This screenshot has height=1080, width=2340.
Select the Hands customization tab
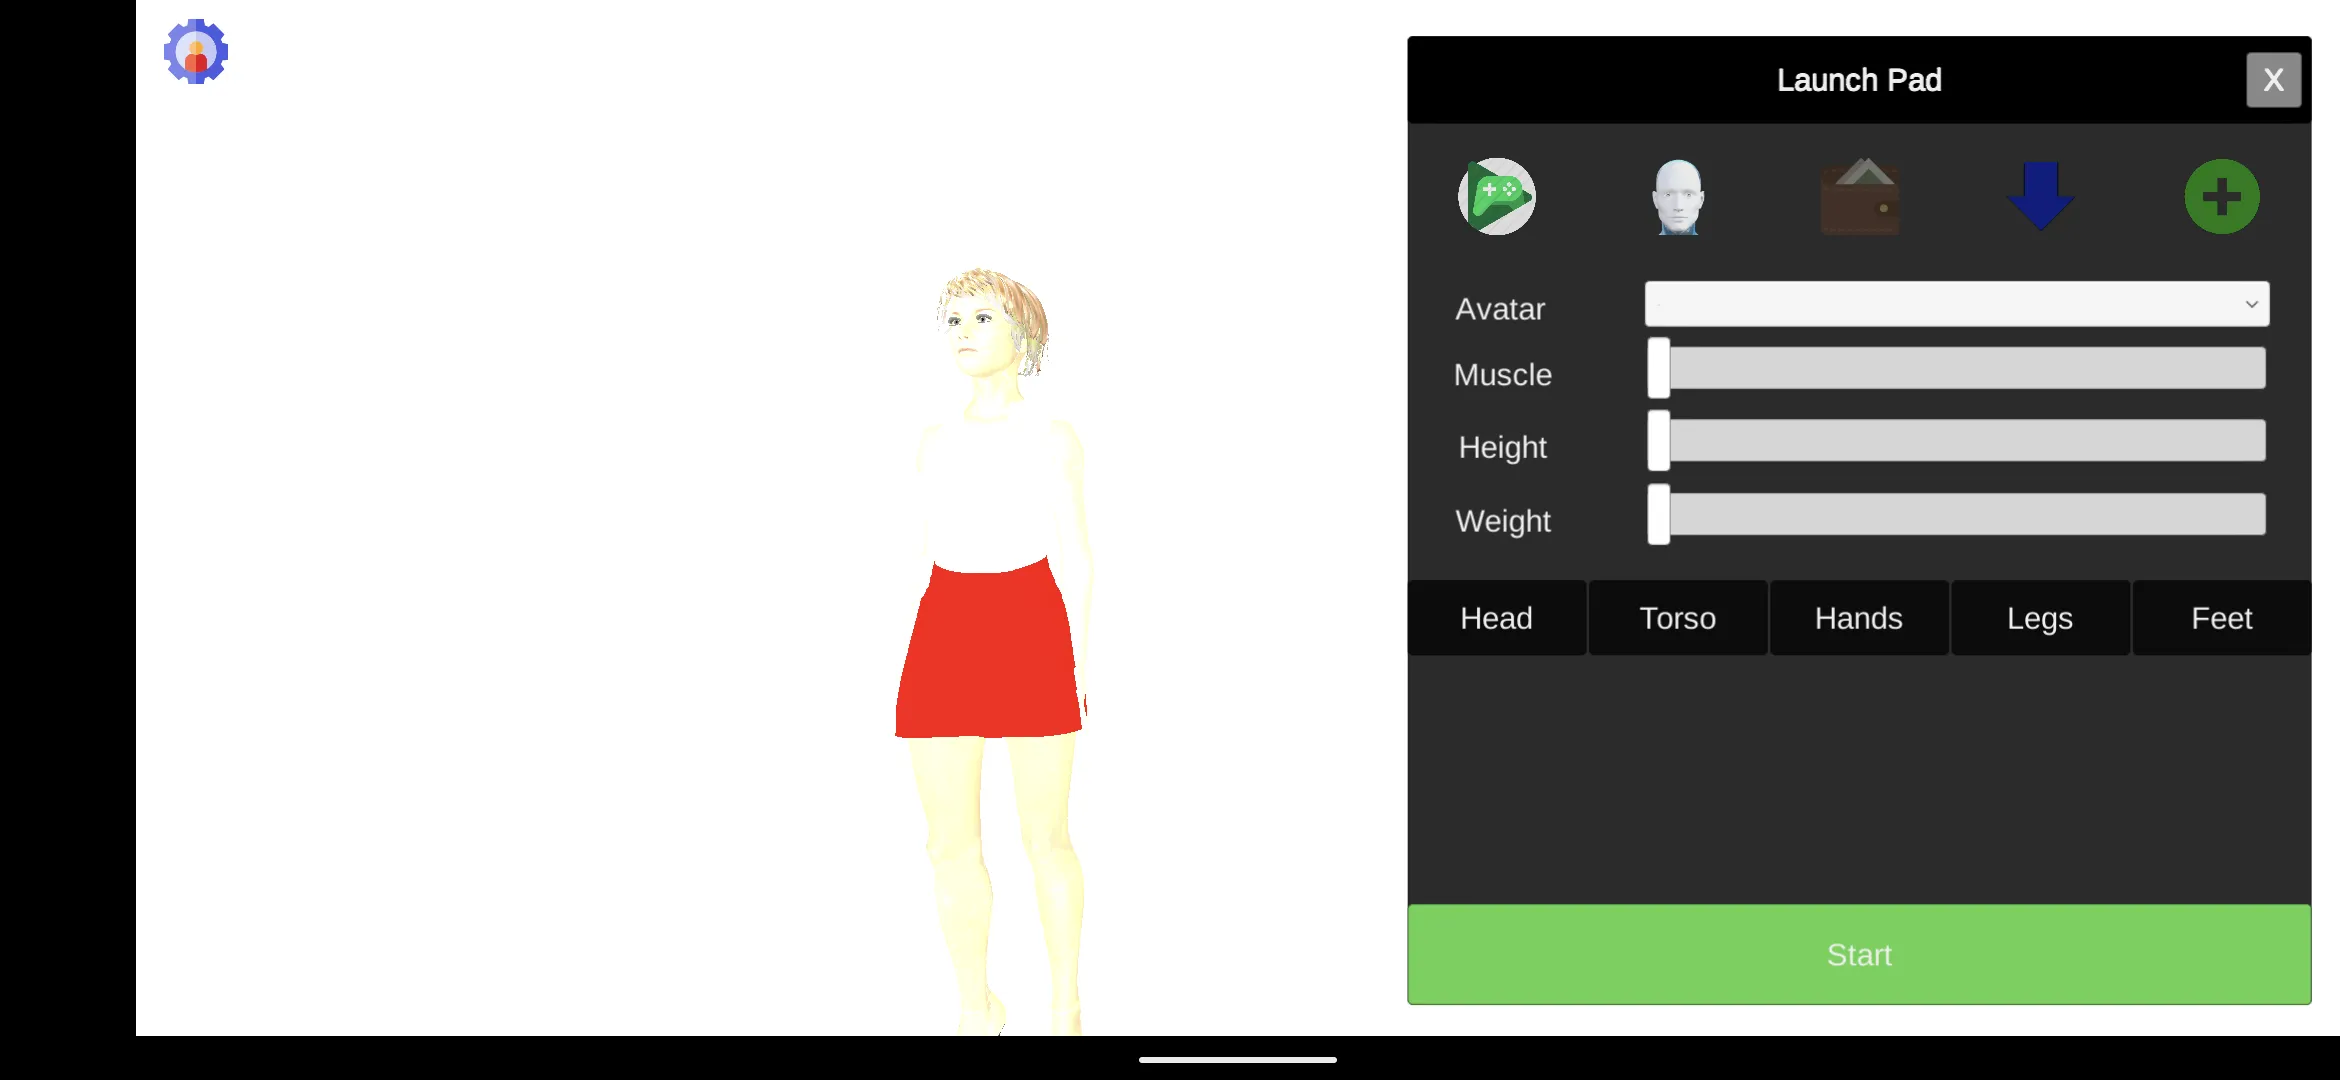click(1859, 618)
